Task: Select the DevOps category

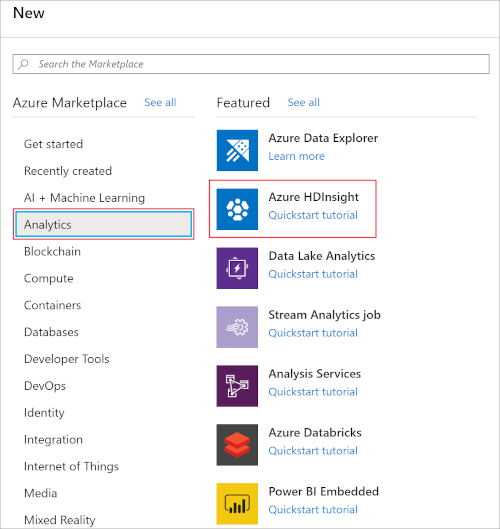Action: pos(45,386)
